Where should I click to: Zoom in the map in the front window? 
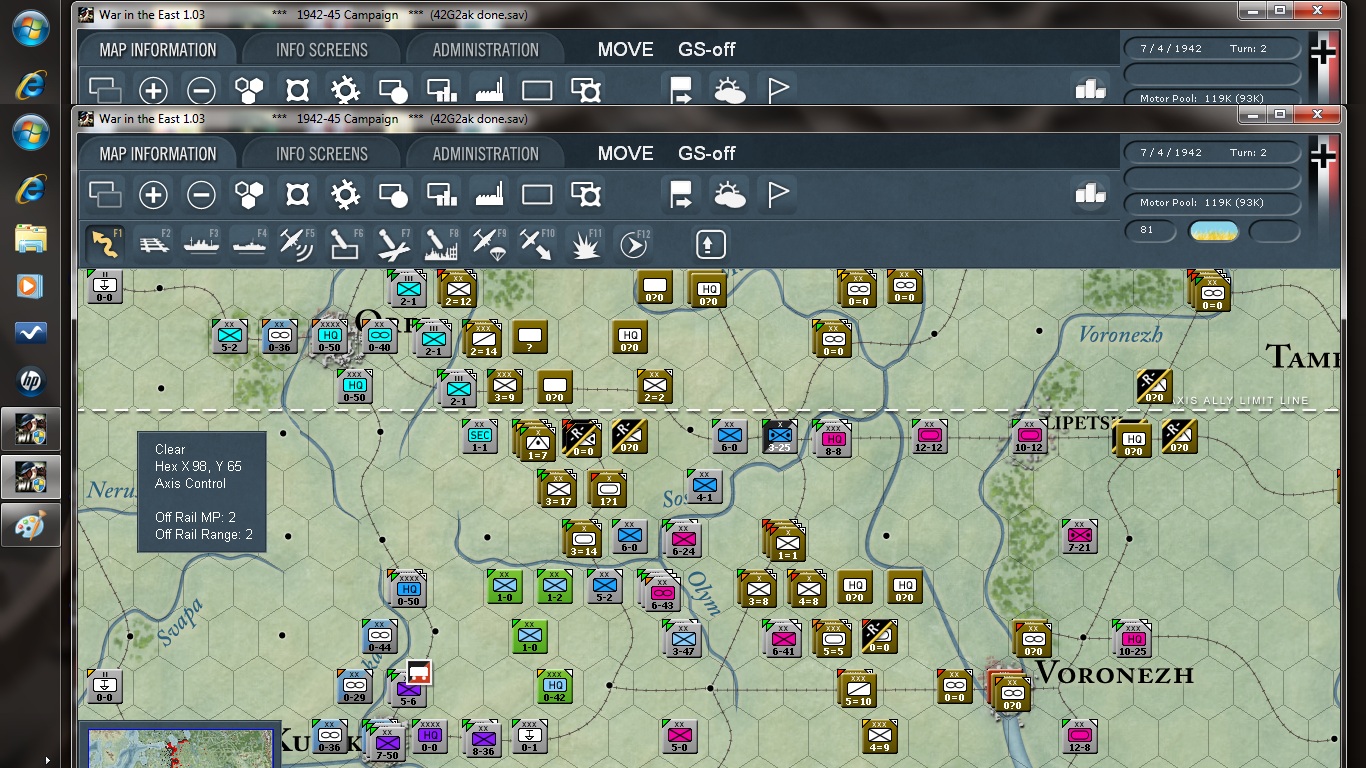pos(153,194)
